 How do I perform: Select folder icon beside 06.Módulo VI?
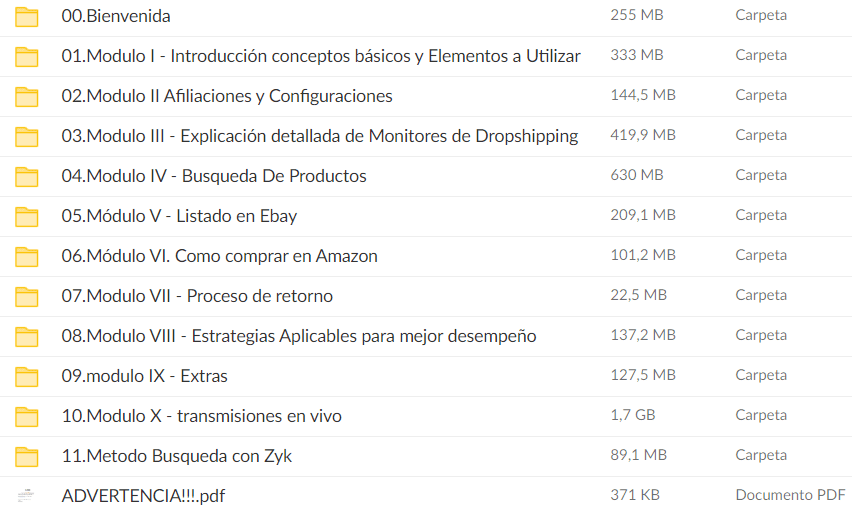coord(27,257)
